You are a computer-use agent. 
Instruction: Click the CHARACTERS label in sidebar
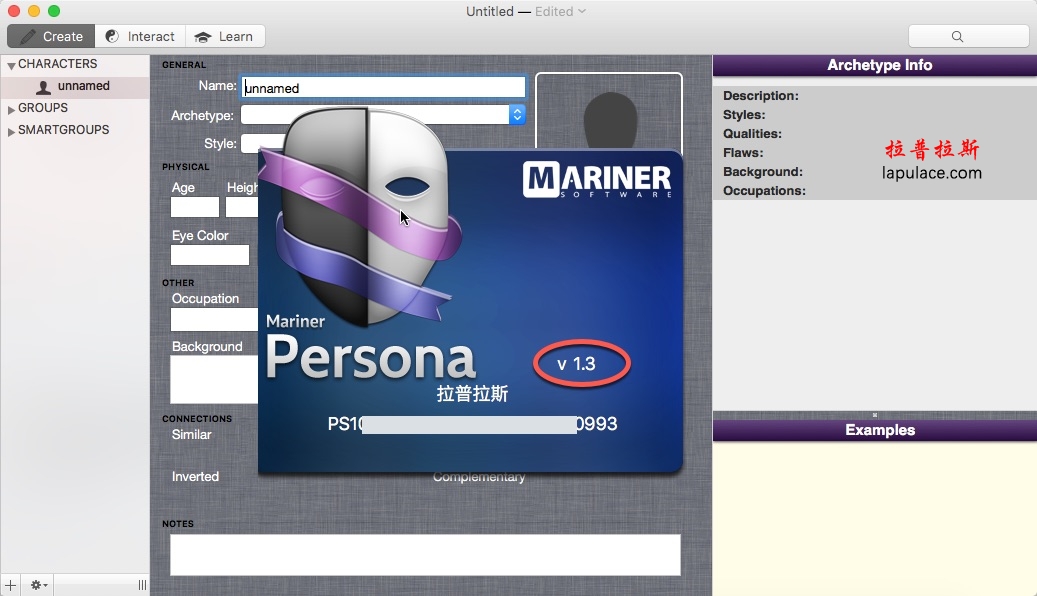tap(58, 64)
